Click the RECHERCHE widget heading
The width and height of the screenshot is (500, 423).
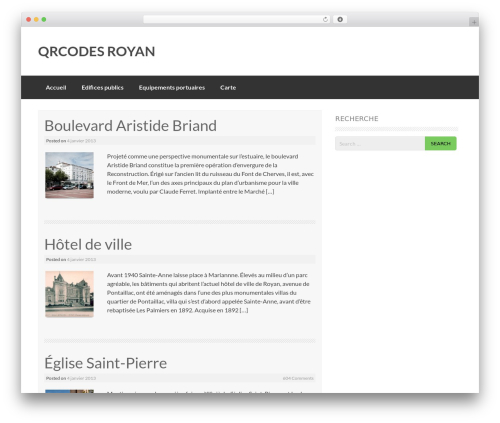[357, 119]
